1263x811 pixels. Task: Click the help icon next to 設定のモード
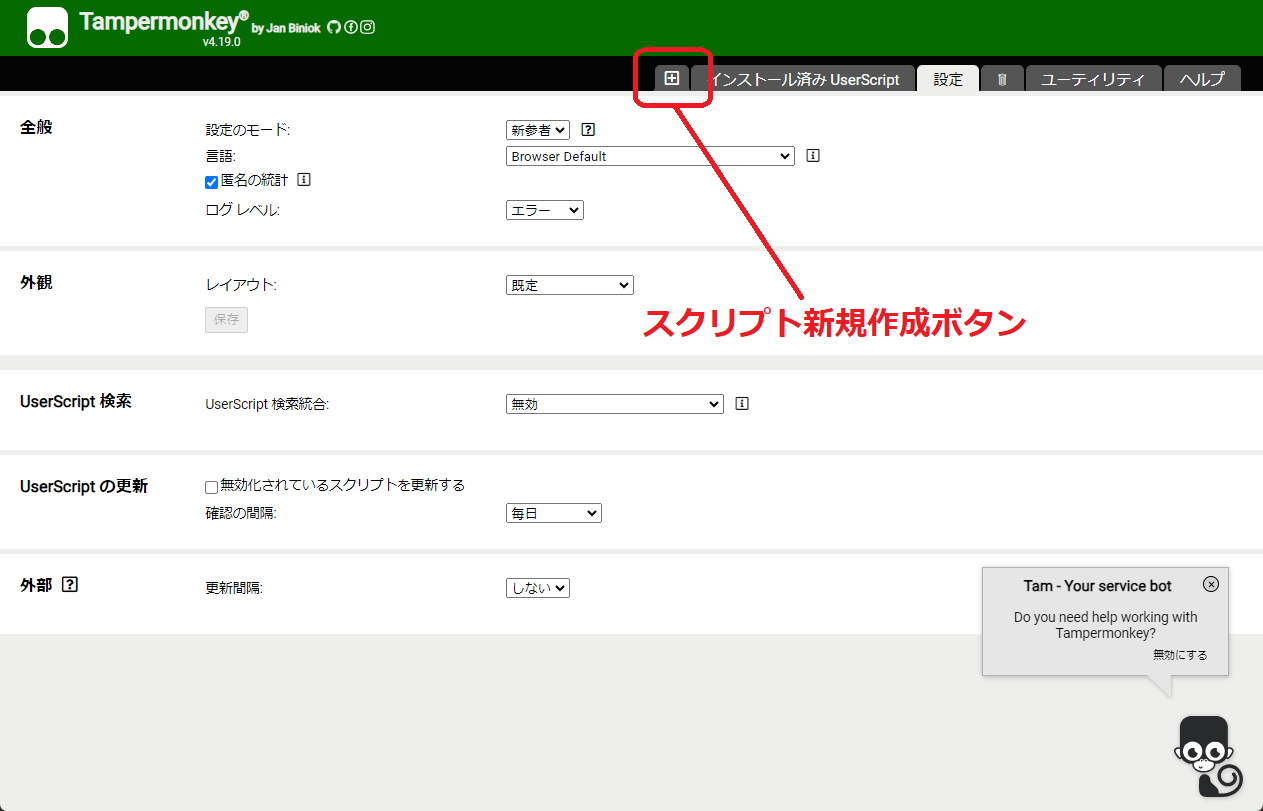(587, 129)
